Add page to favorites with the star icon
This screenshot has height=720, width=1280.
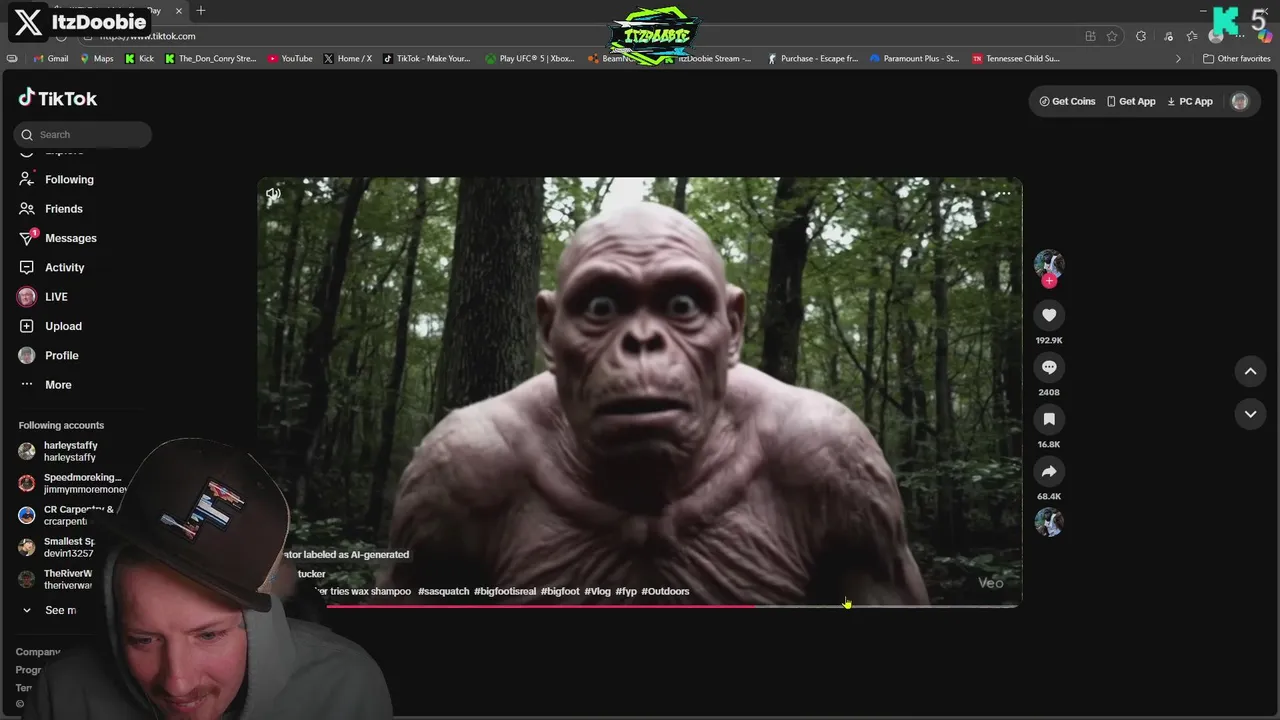(1112, 36)
